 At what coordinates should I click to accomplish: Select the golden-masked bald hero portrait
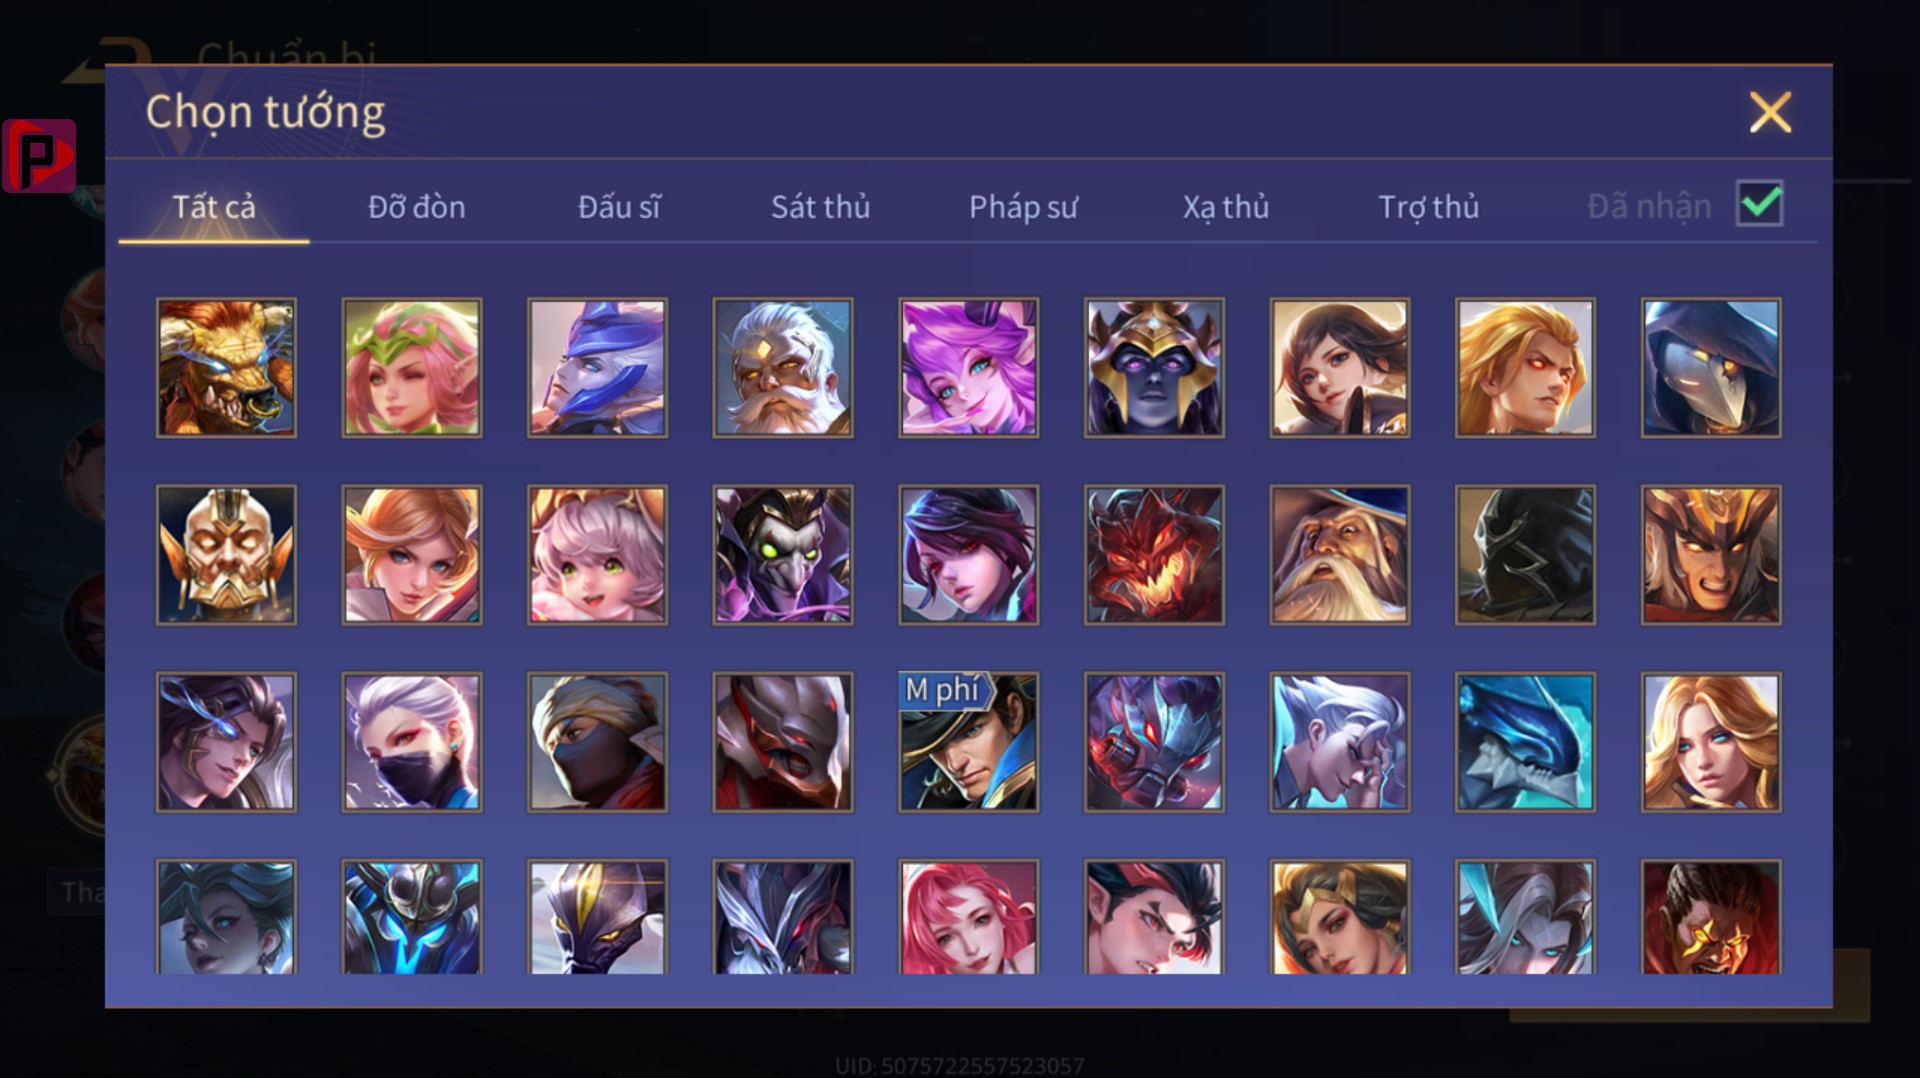226,555
